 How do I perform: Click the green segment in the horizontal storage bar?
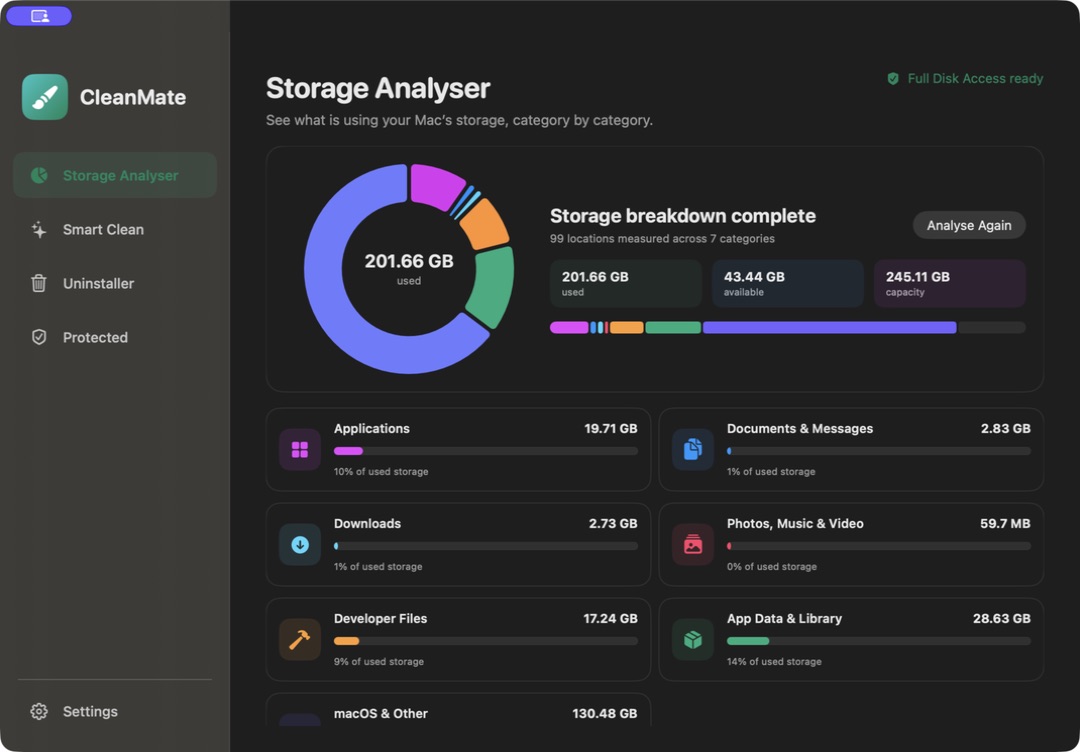[673, 328]
